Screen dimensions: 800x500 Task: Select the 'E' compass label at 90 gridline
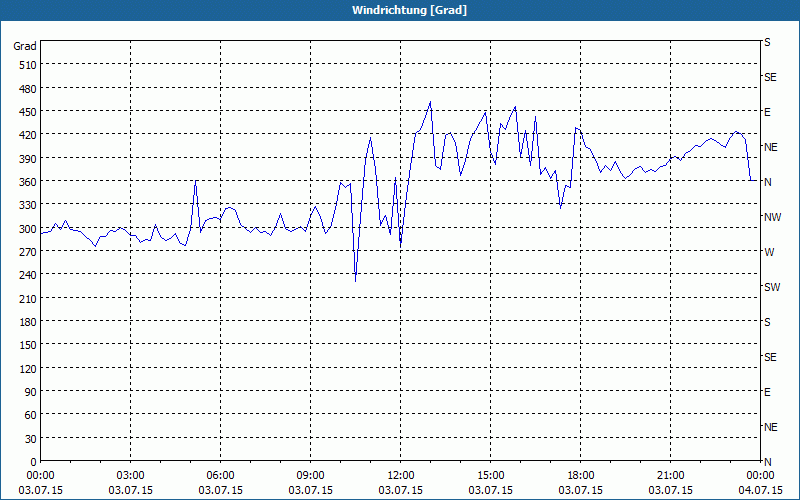coord(767,392)
